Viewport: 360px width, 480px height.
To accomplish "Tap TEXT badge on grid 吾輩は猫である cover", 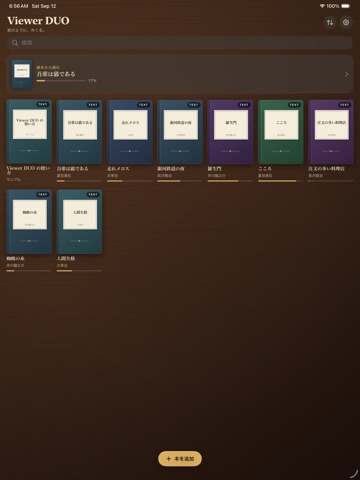I will click(x=93, y=105).
